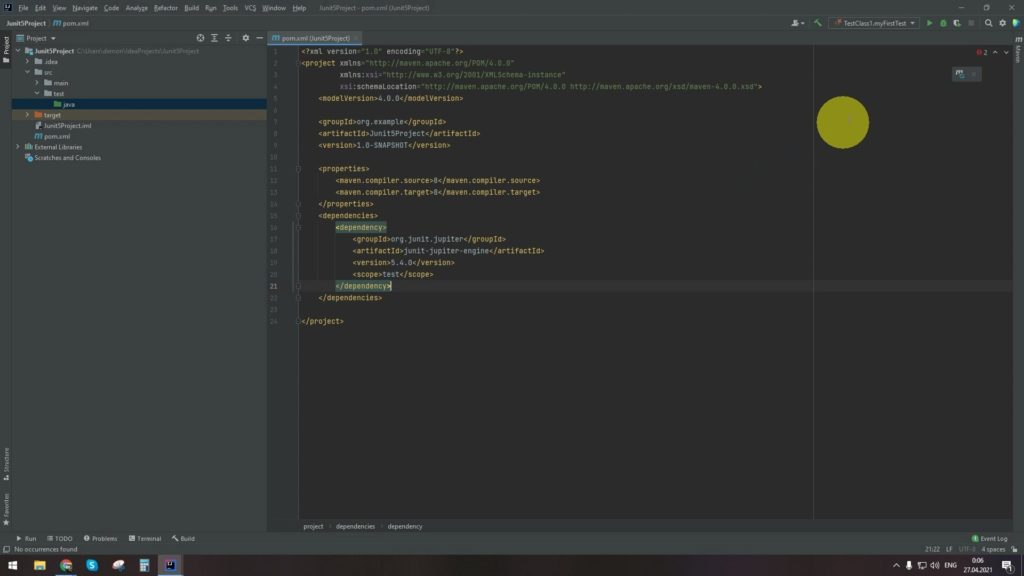The image size is (1024, 576).
Task: Click the dependencies breadcrumb below editor
Action: tap(355, 526)
